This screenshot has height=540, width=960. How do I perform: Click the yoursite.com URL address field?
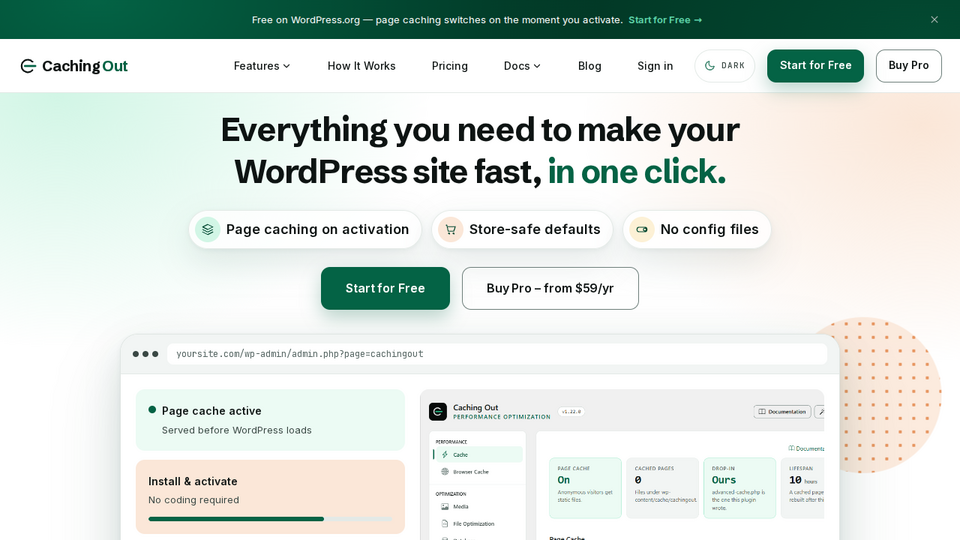[497, 354]
